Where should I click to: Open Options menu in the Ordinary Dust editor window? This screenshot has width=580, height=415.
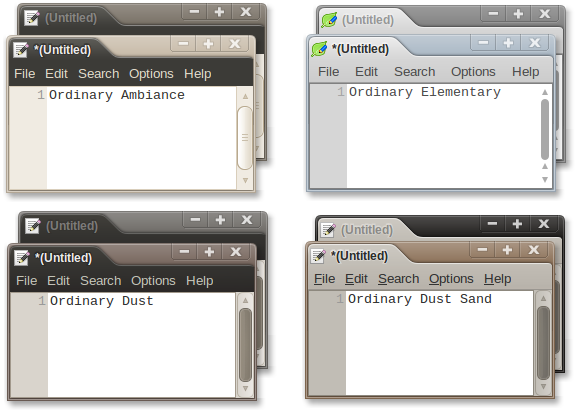pos(153,281)
